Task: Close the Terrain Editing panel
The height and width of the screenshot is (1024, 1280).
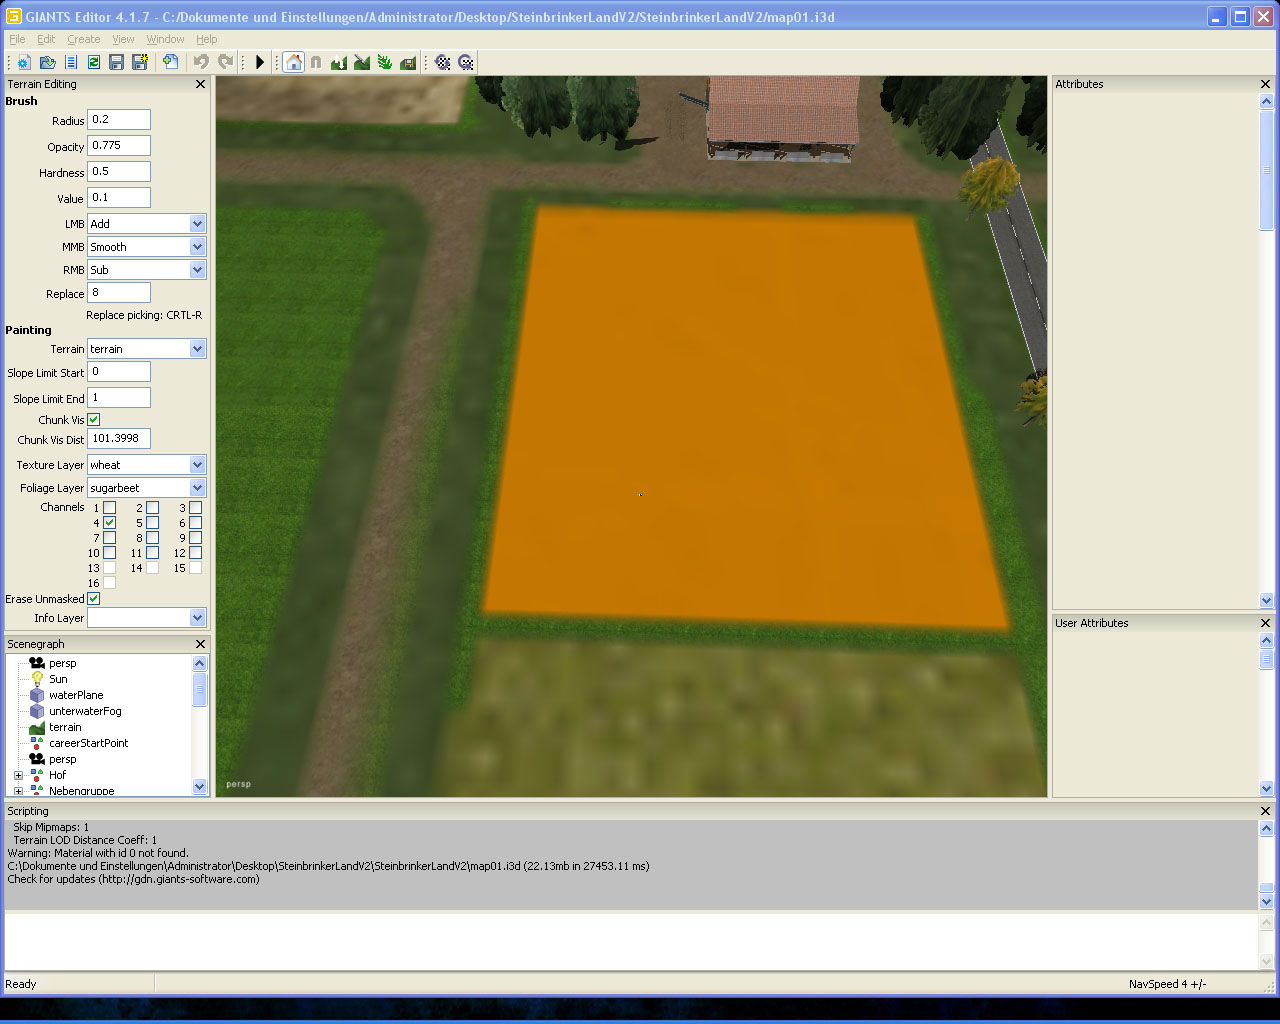Action: [200, 85]
